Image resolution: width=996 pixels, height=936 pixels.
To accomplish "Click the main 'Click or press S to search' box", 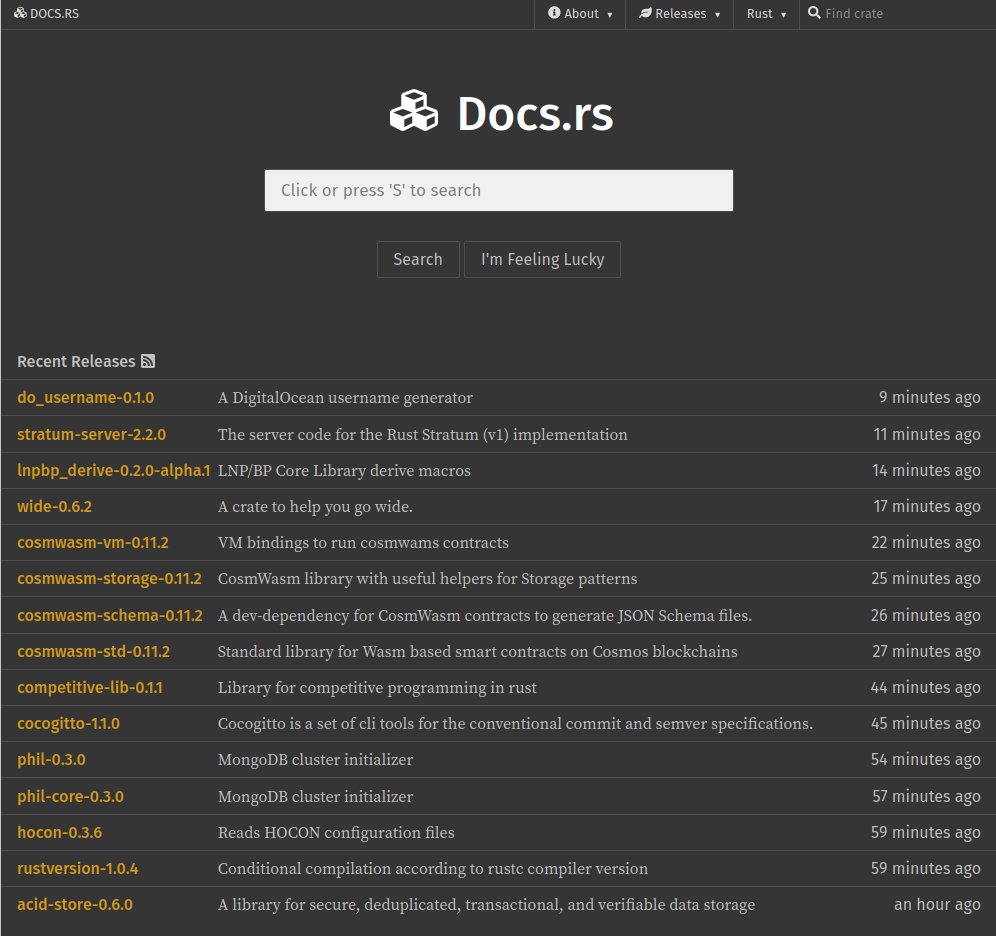I will (x=499, y=190).
